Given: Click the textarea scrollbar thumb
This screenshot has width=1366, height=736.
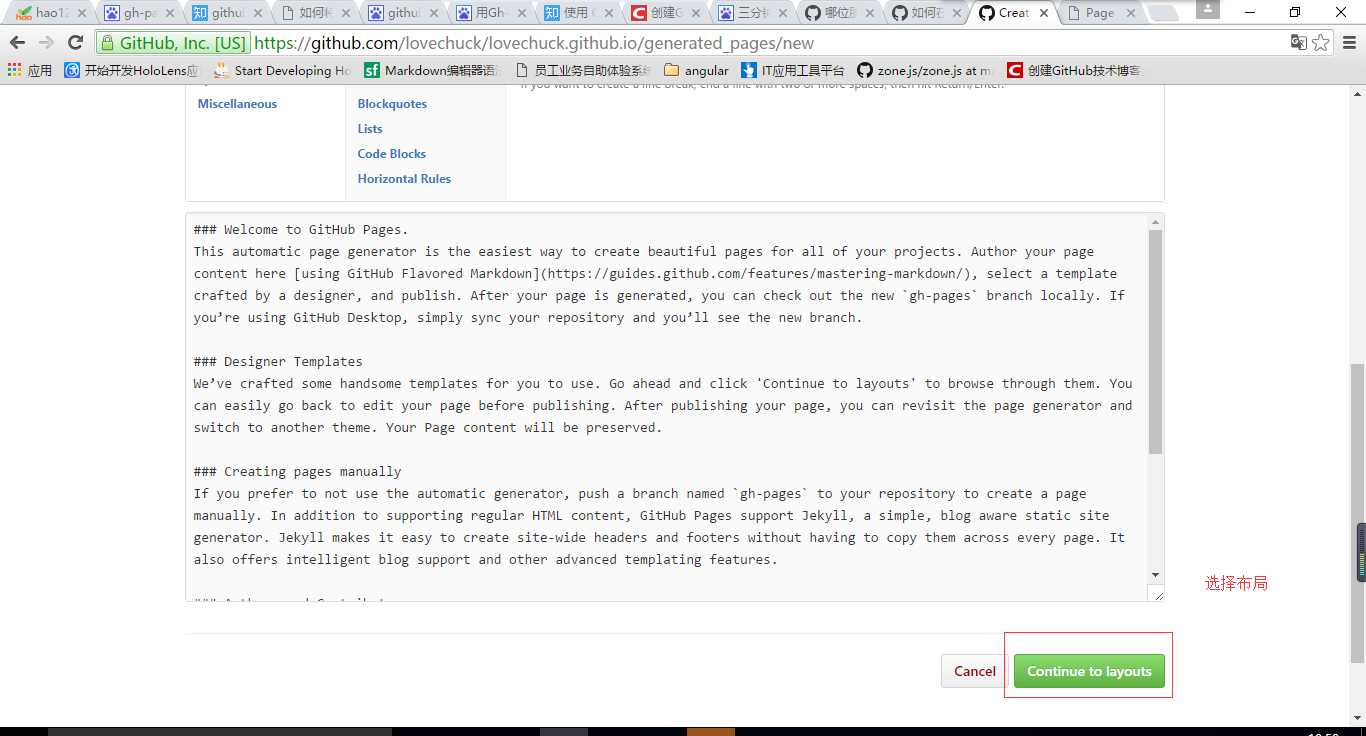Looking at the screenshot, I should (x=1156, y=342).
